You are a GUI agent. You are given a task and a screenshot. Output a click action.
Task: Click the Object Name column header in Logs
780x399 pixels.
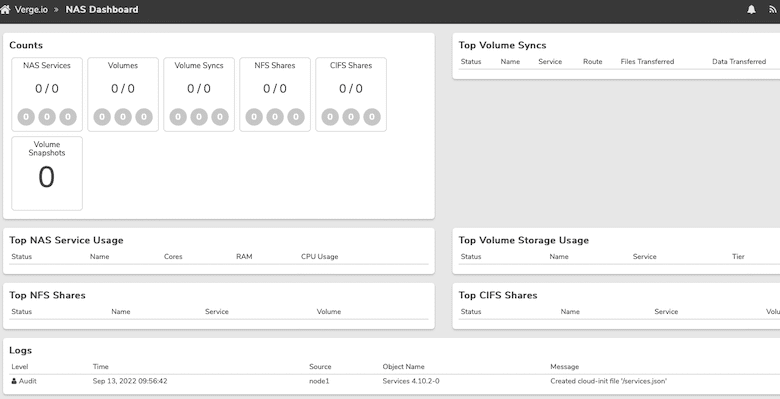403,367
